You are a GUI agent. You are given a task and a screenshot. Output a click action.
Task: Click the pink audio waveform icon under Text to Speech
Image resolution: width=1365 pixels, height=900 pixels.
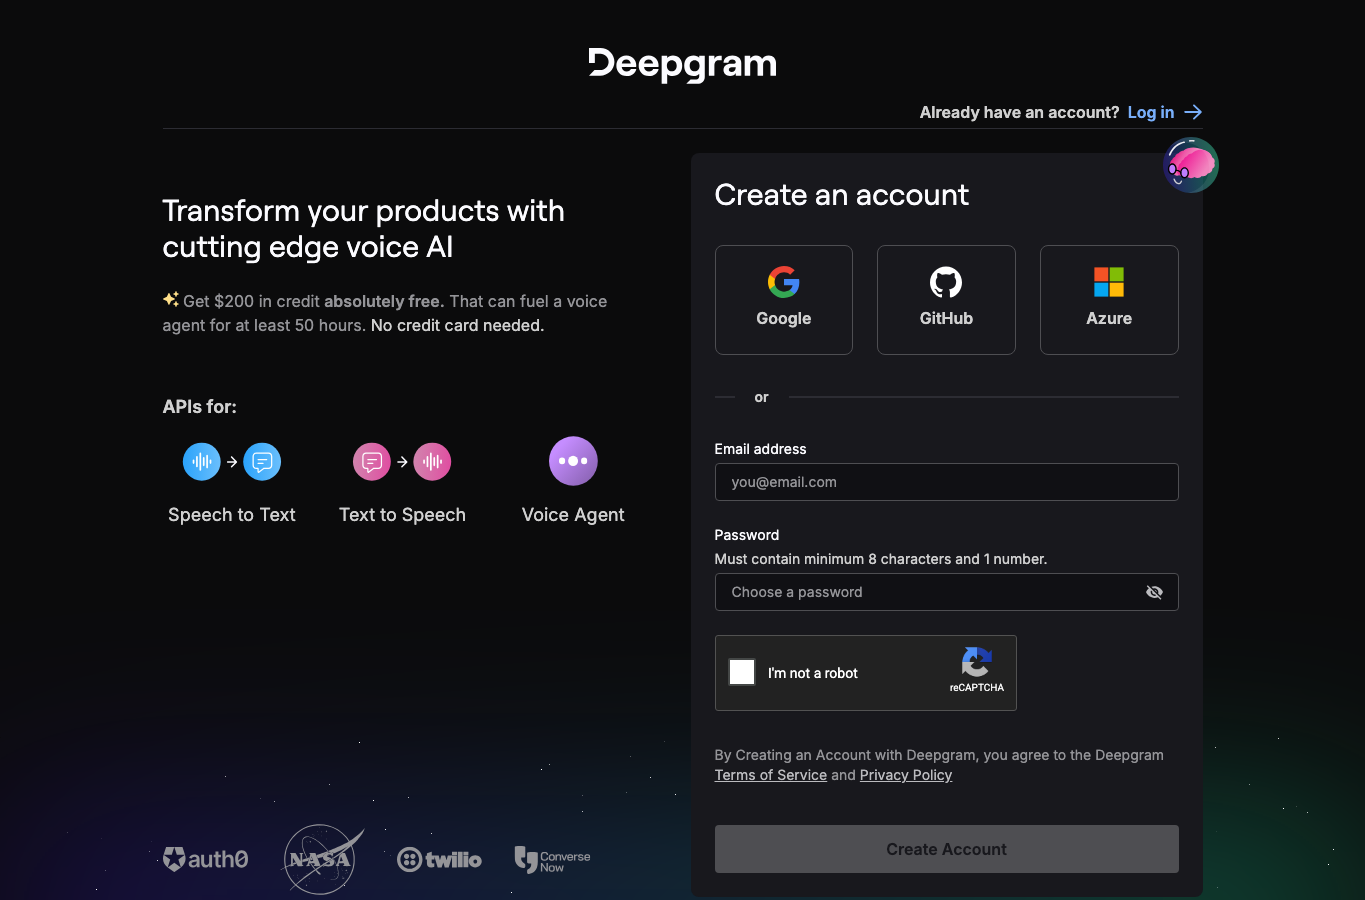coord(433,461)
